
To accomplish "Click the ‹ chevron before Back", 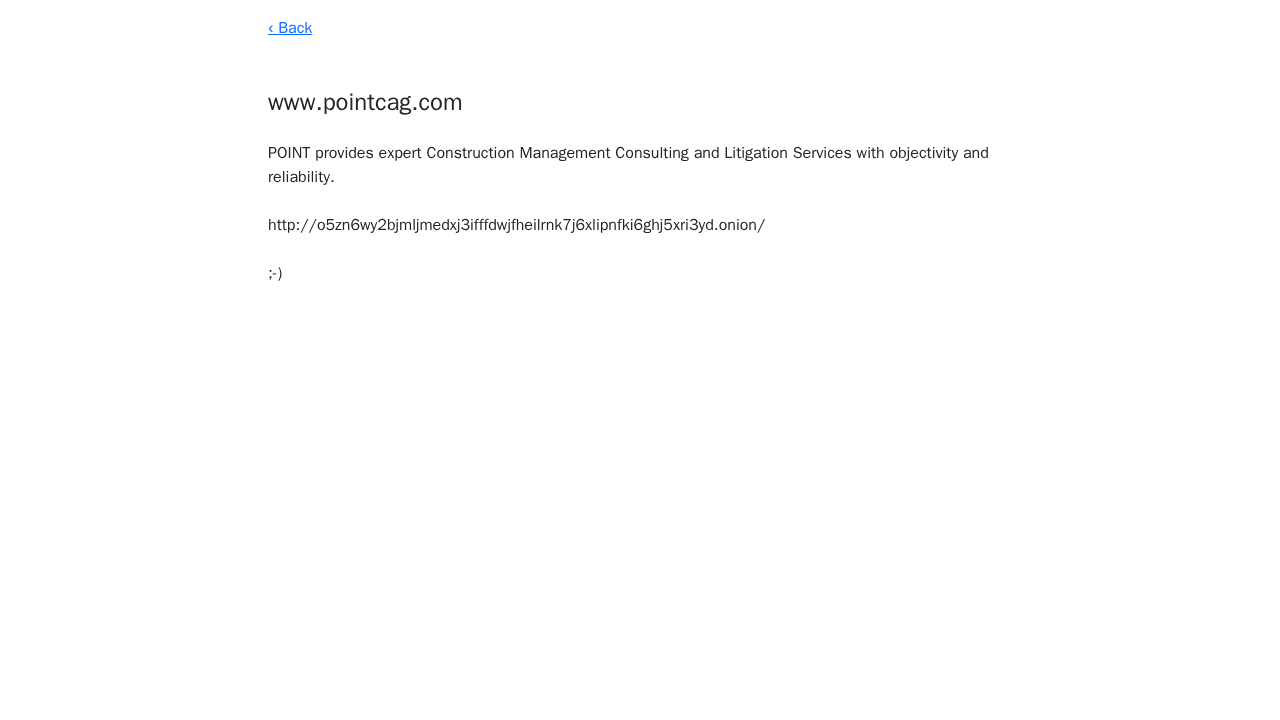I will (x=271, y=28).
